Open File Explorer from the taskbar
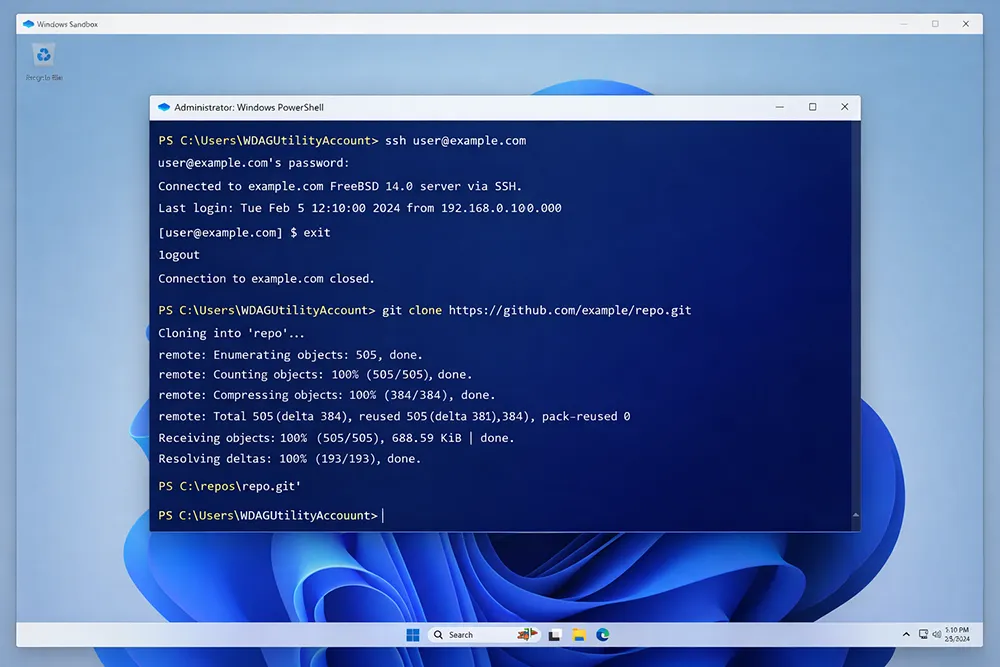1000x667 pixels. 578,634
